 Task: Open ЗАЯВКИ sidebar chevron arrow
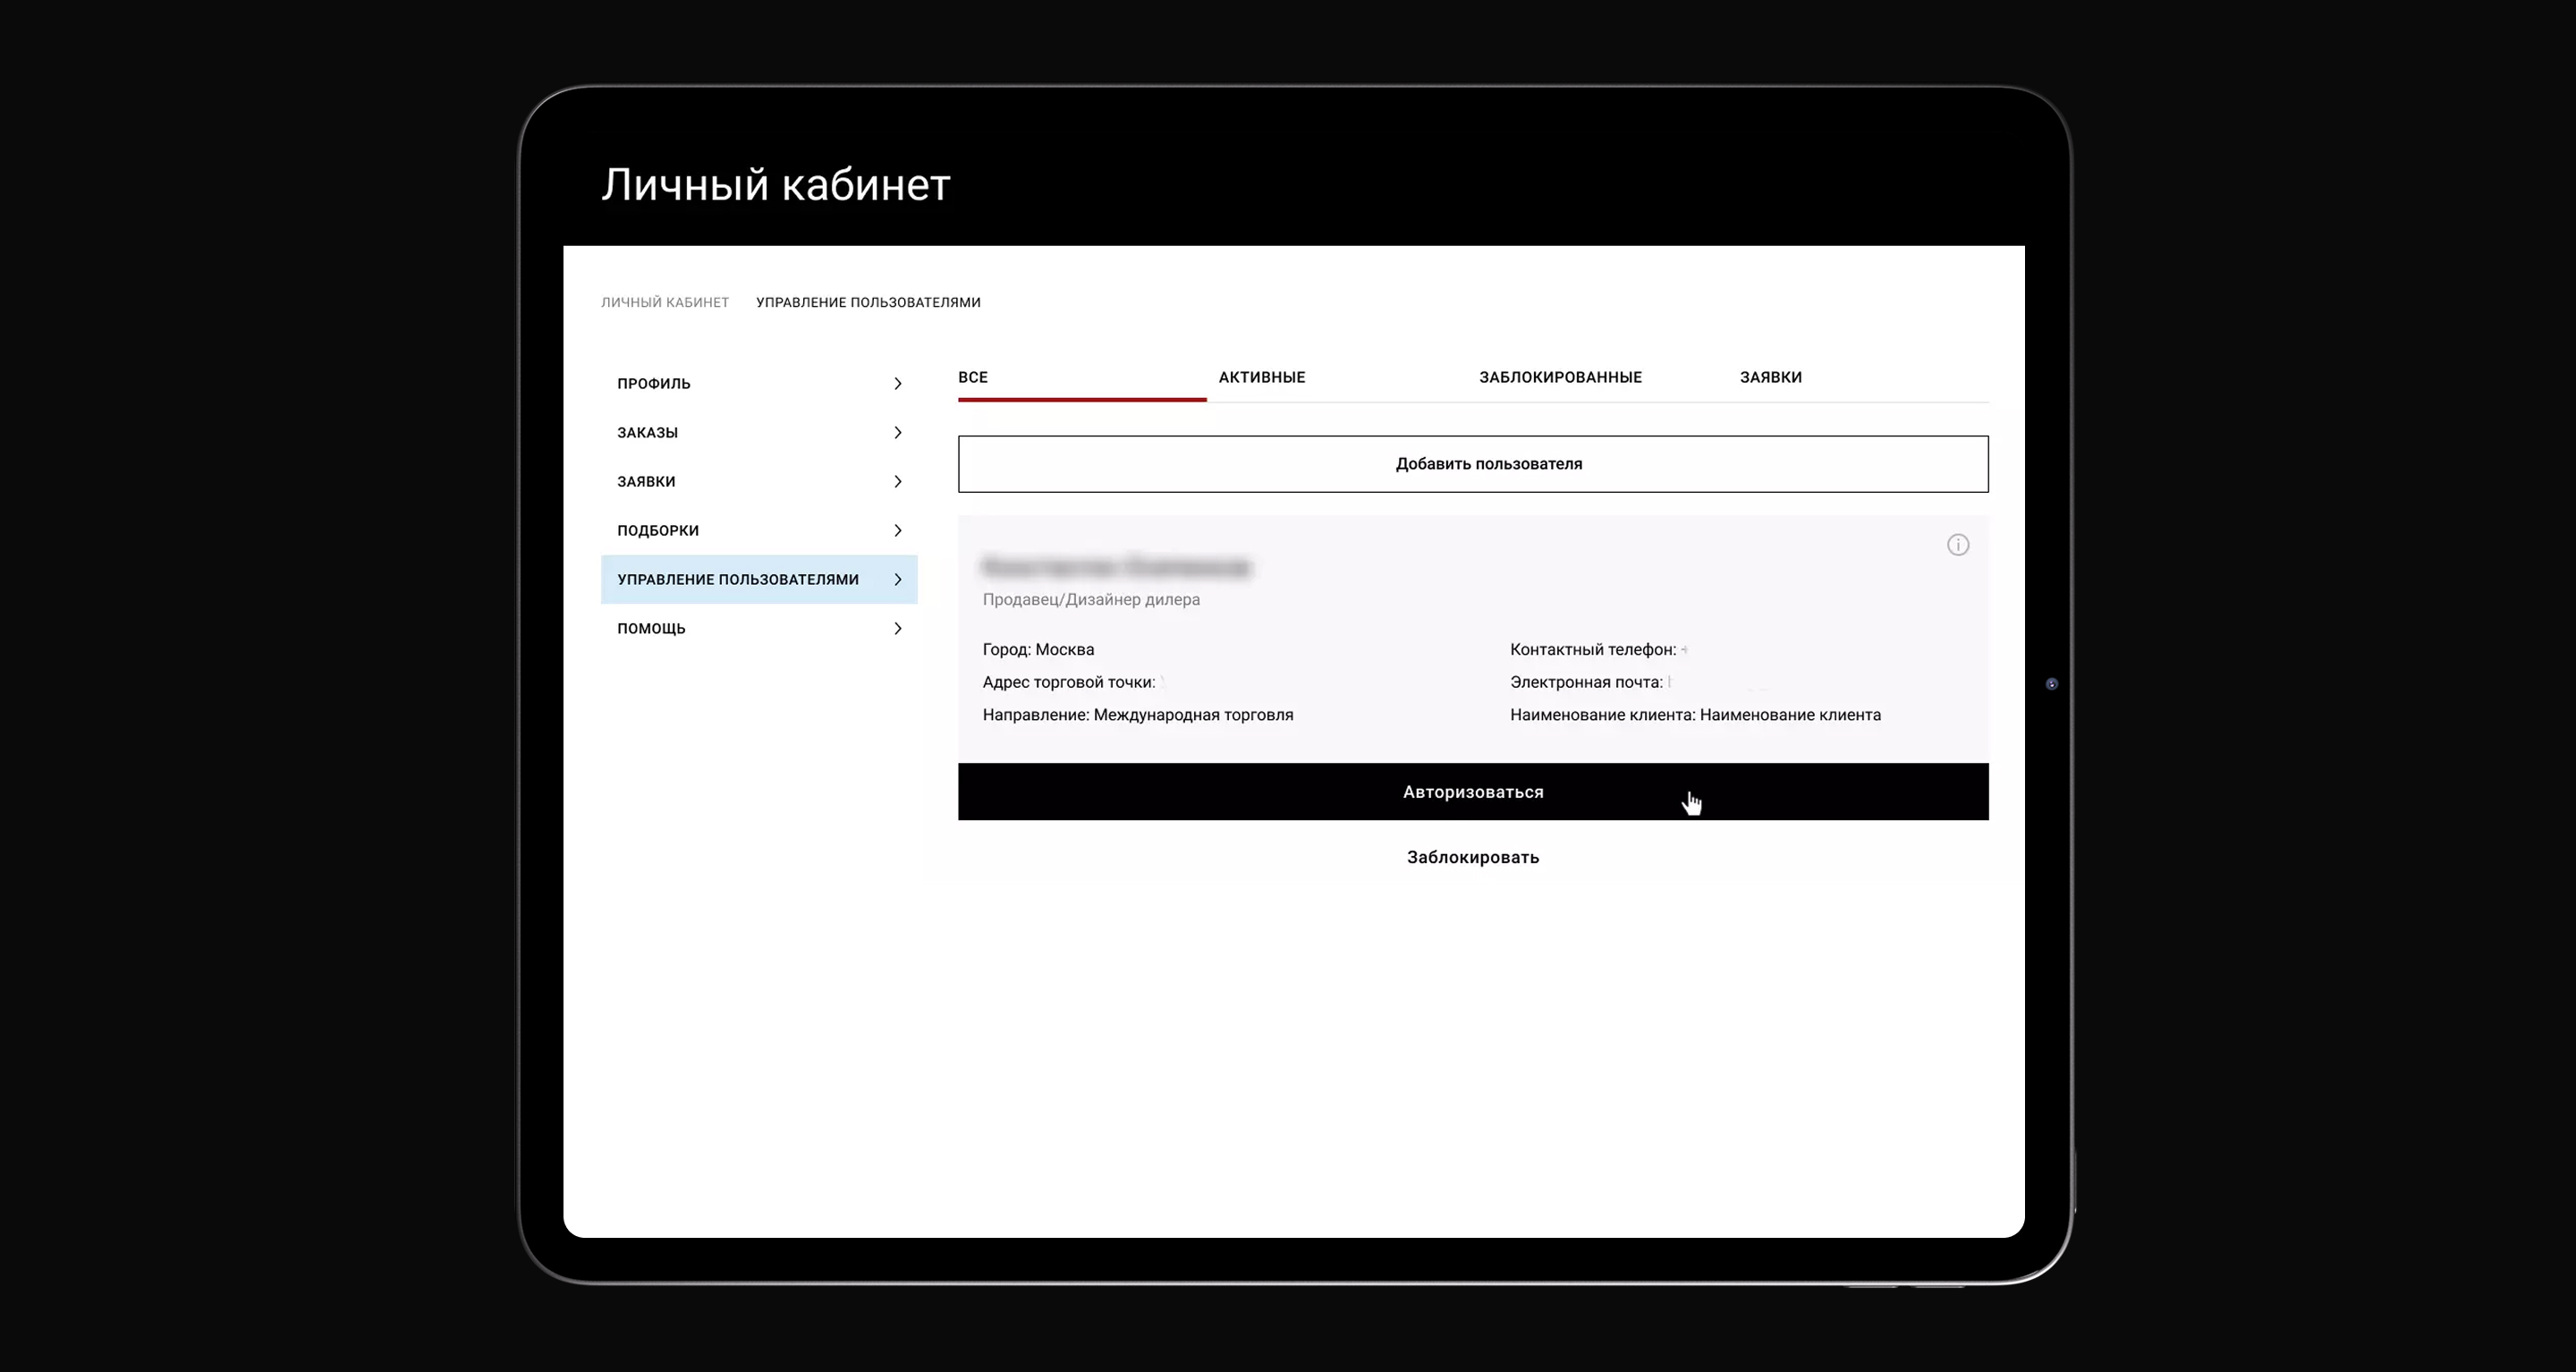(897, 482)
